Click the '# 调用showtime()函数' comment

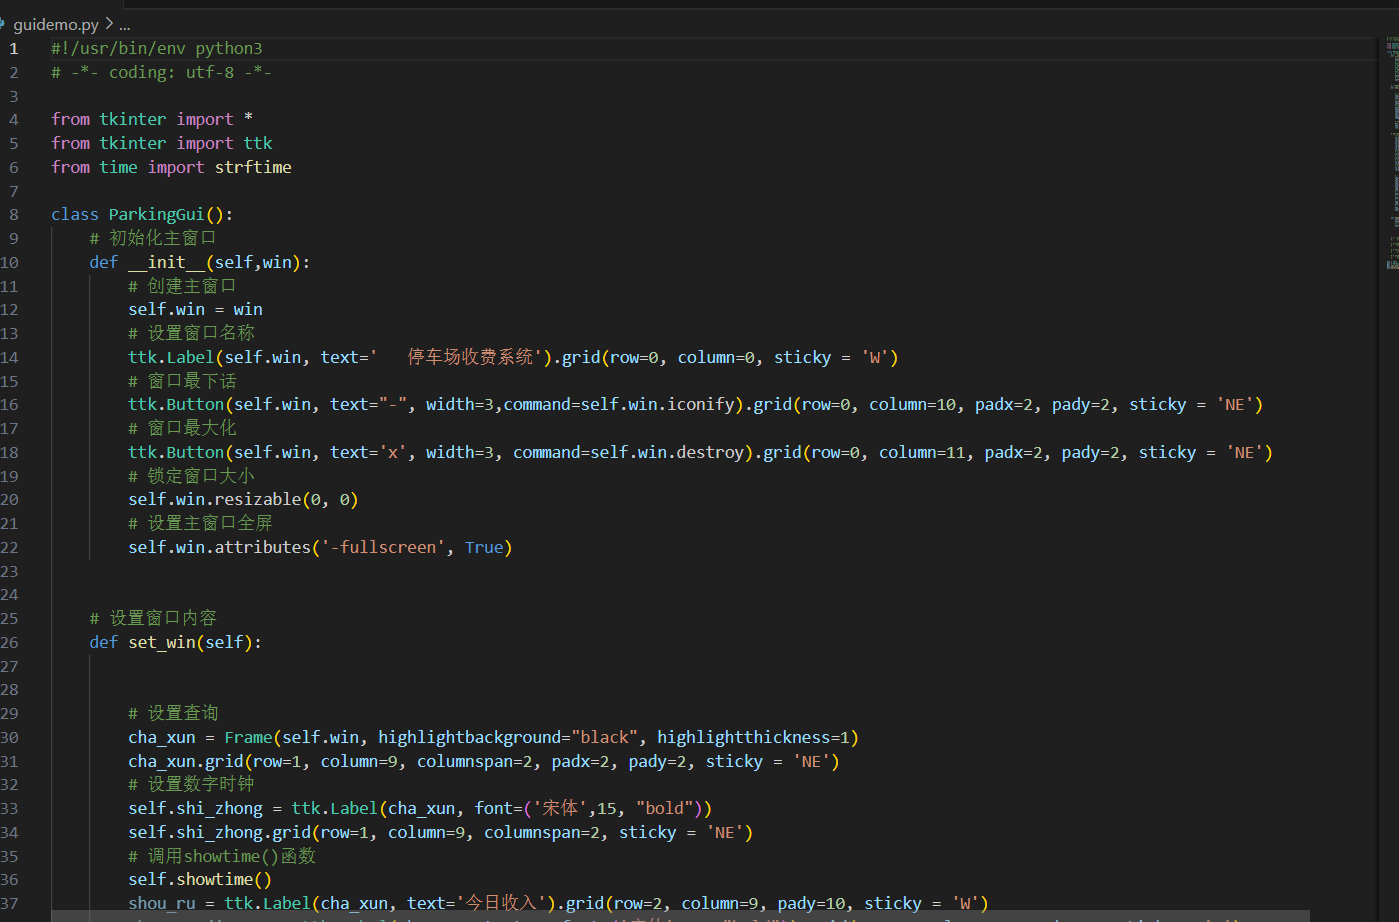[x=222, y=856]
